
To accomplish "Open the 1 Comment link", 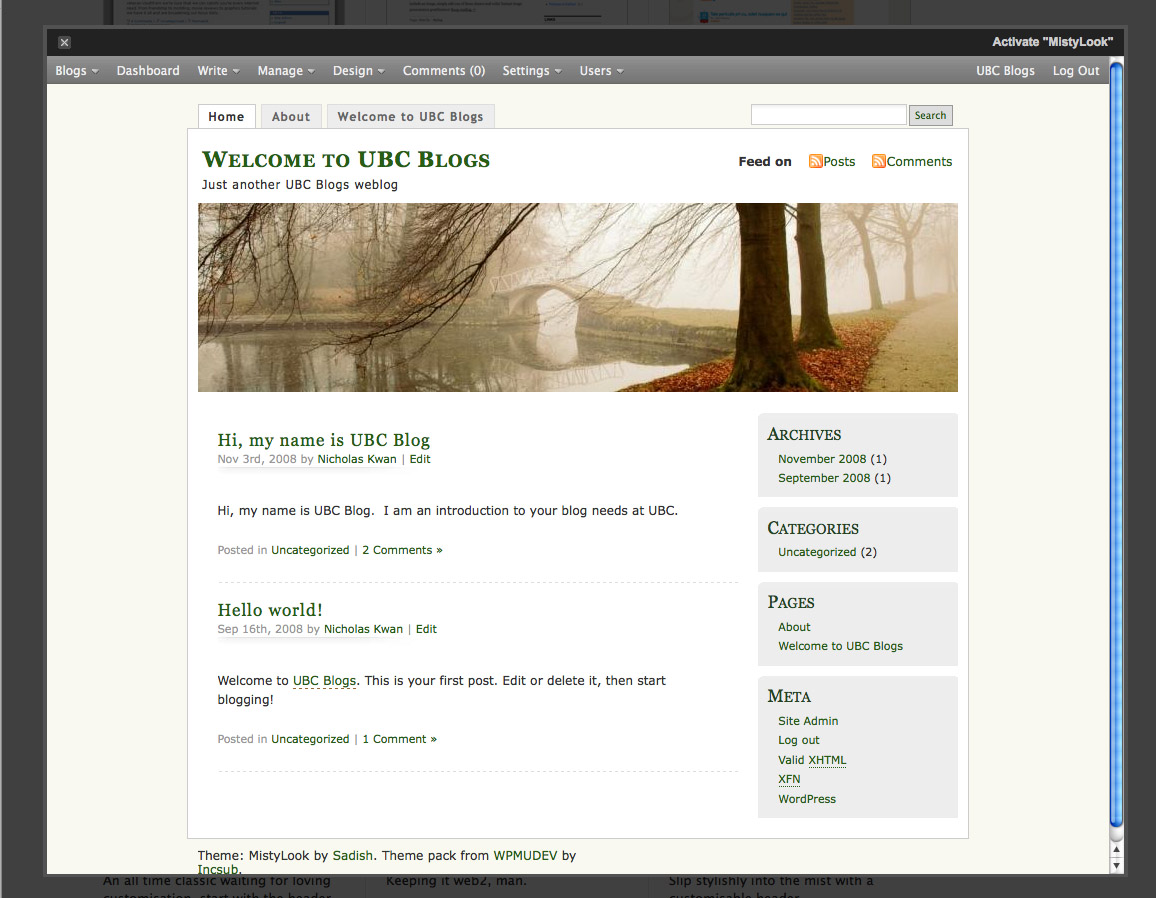I will 400,739.
